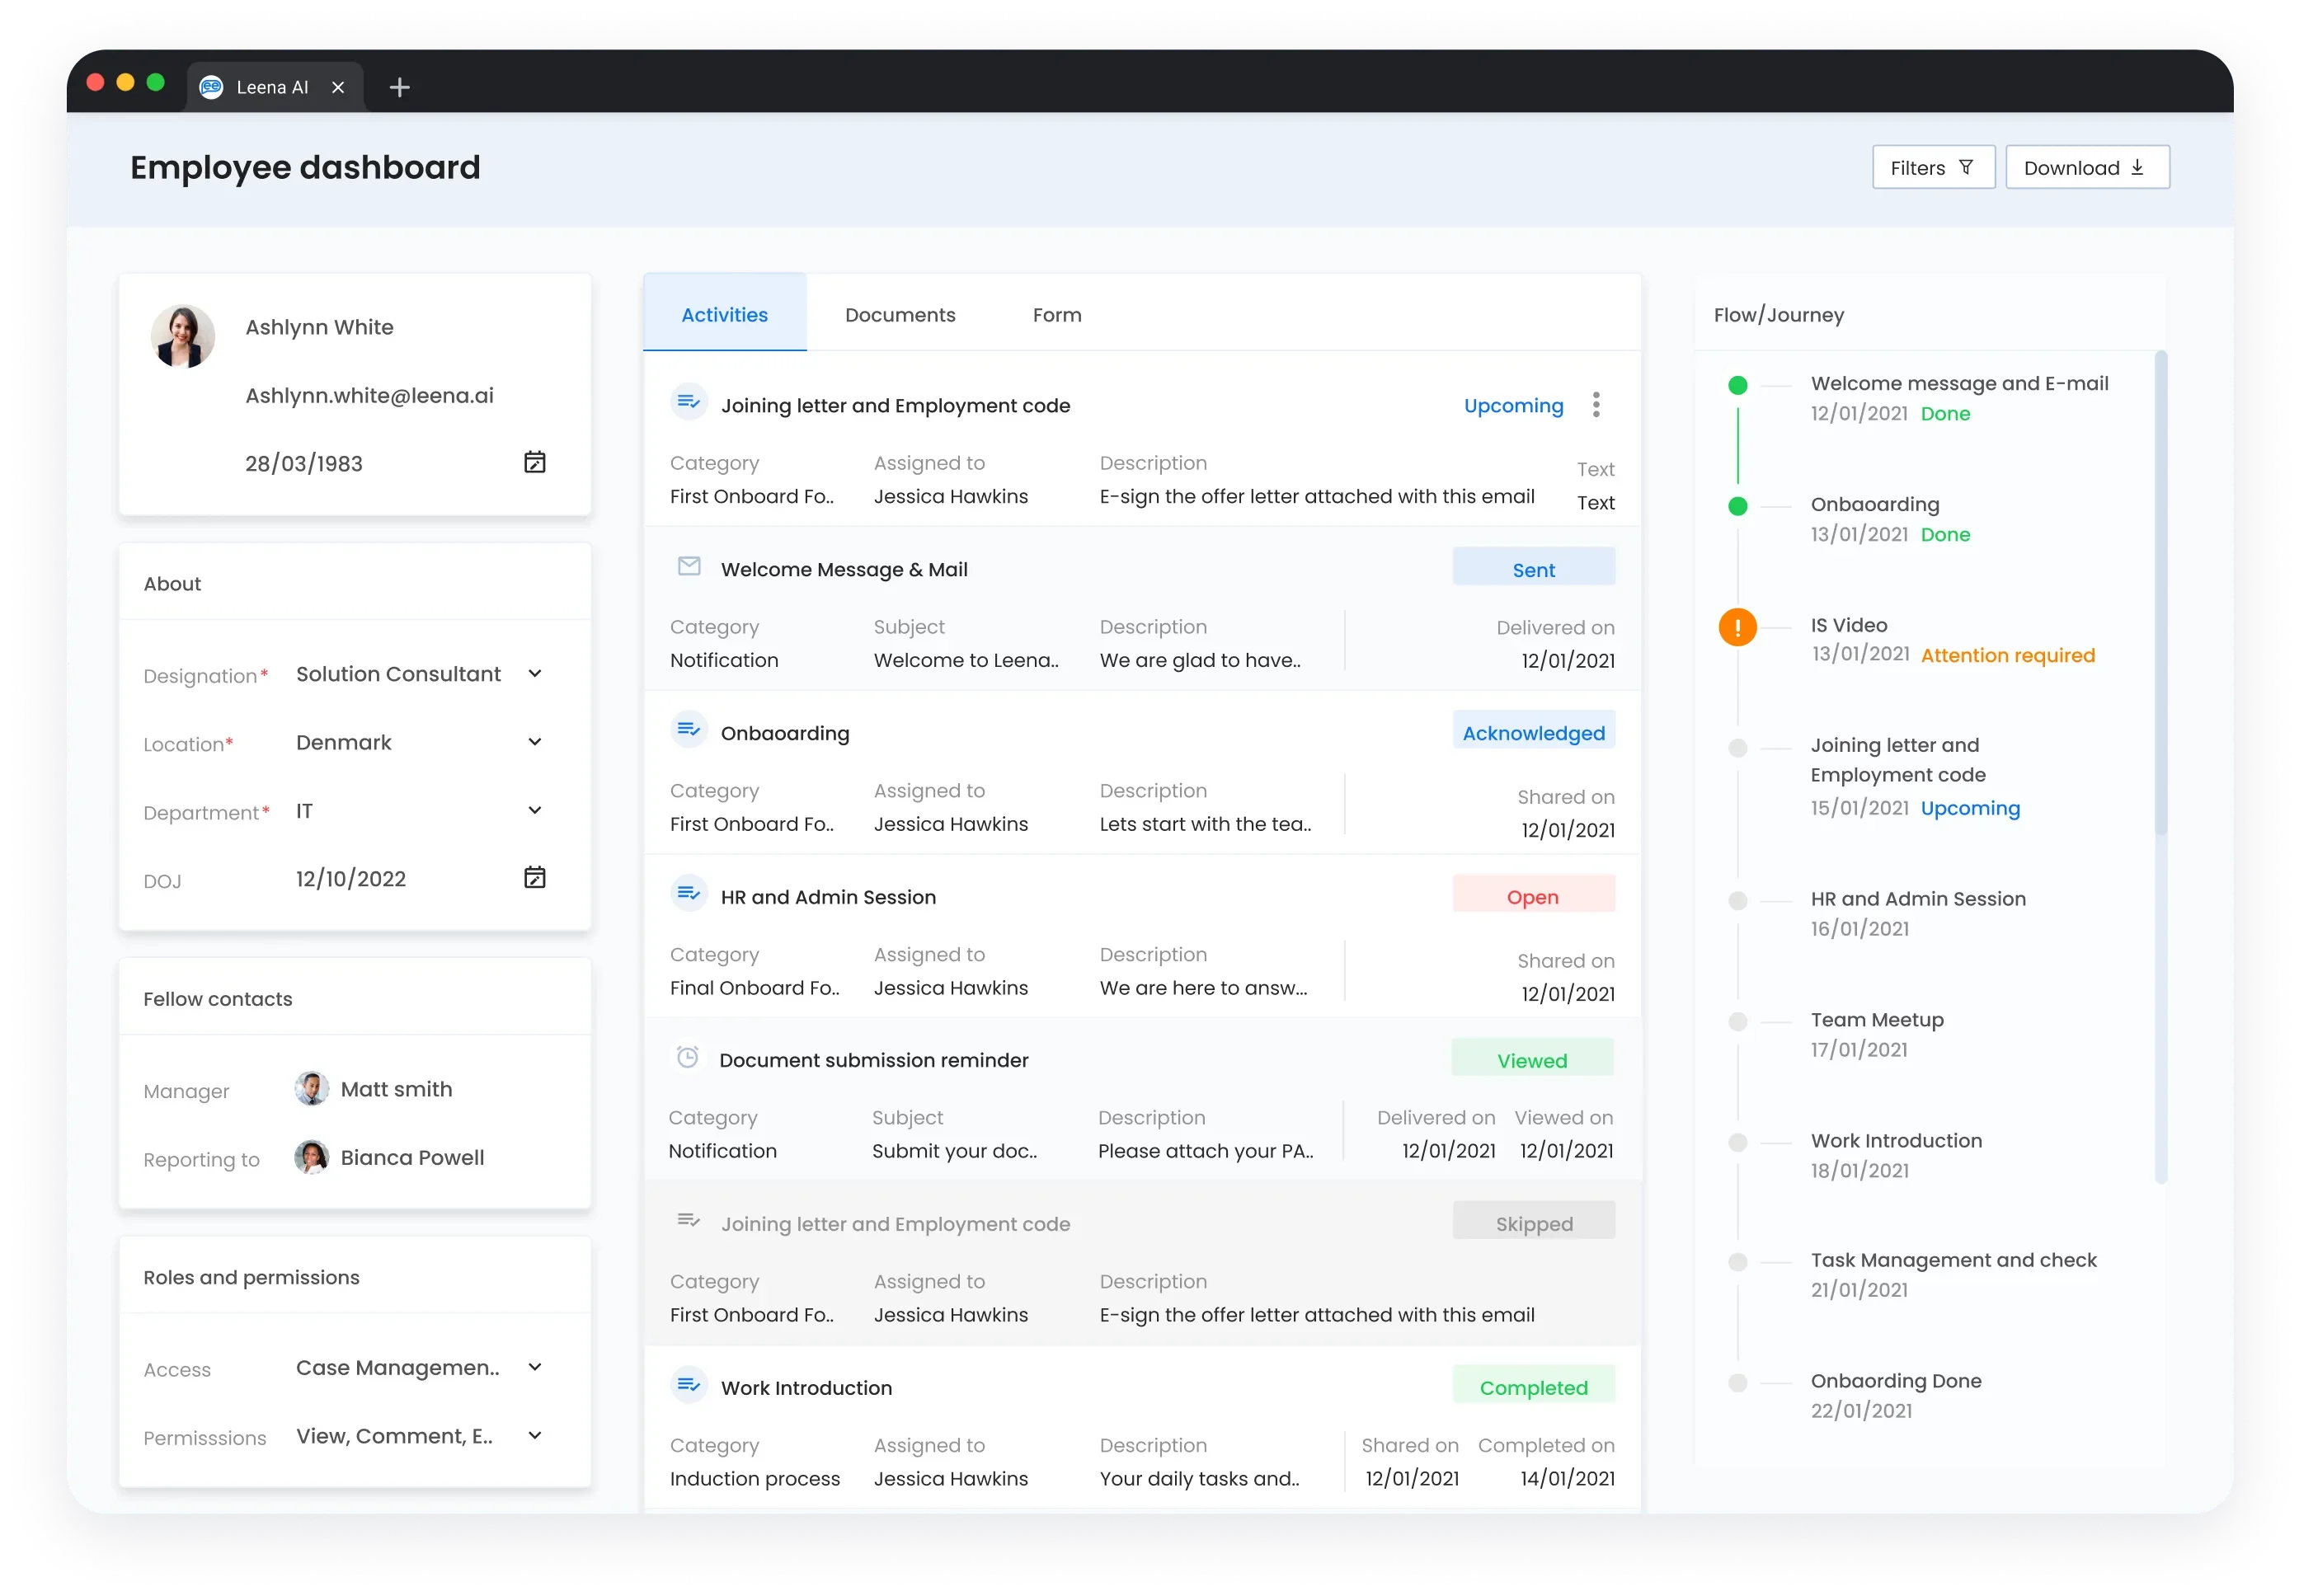Click the calendar icon beside DOJ field
The height and width of the screenshot is (1596, 2299).
(536, 877)
